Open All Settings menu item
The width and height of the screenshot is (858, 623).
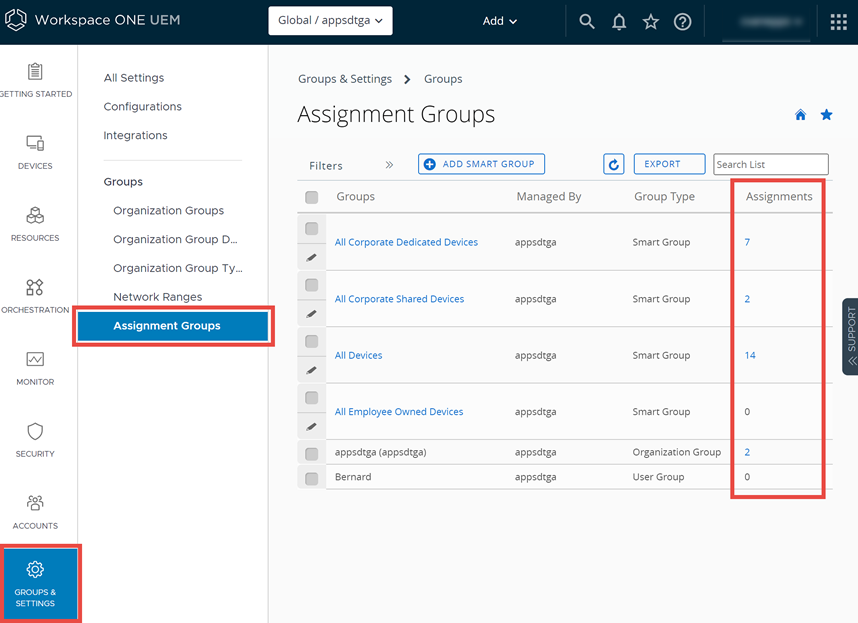pyautogui.click(x=134, y=78)
